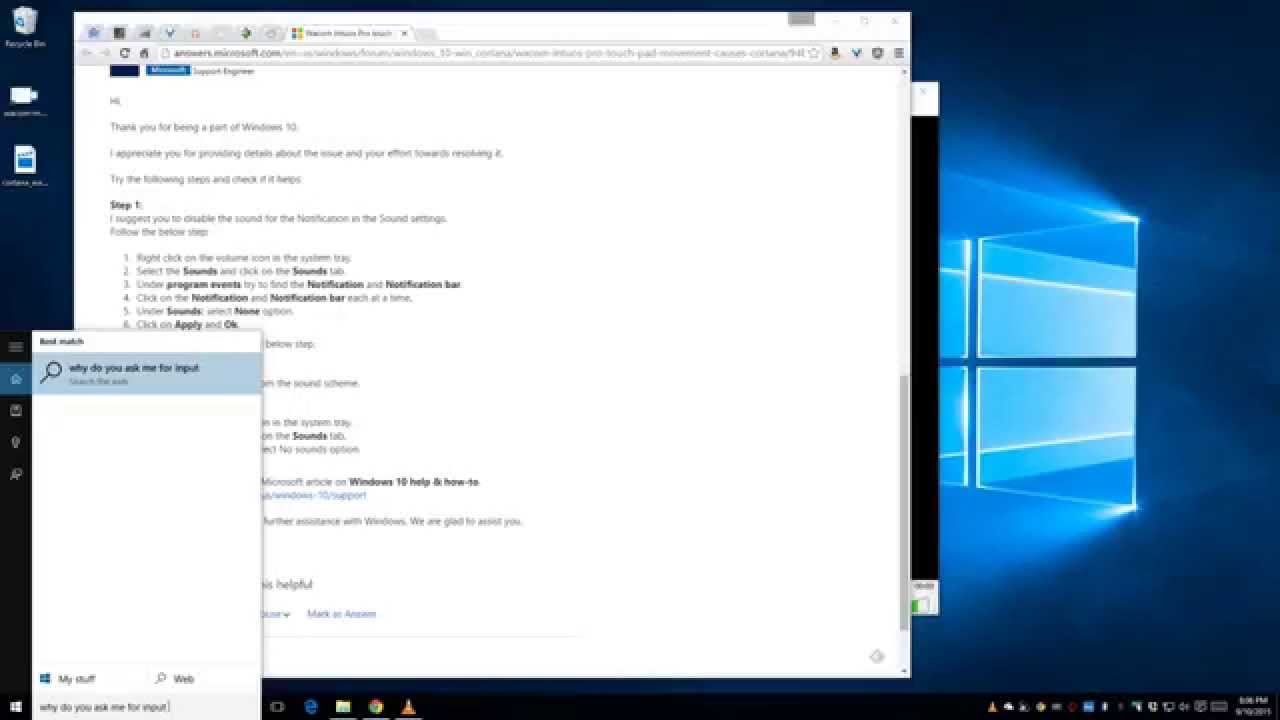This screenshot has width=1280, height=720.
Task: Open Cortana Notebook icon in sidebar
Action: tap(16, 410)
